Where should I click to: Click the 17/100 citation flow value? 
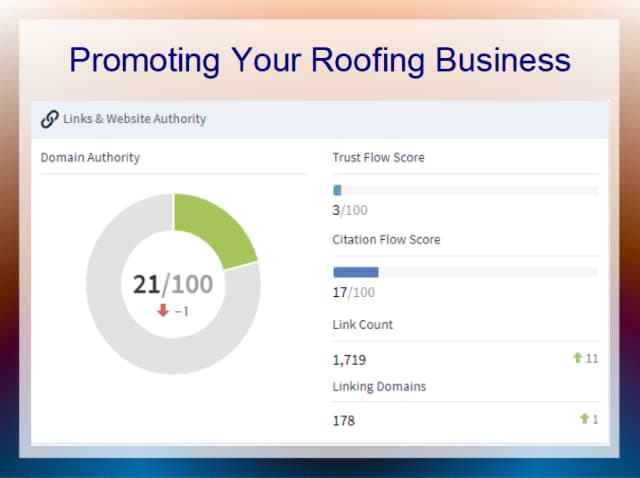353,293
